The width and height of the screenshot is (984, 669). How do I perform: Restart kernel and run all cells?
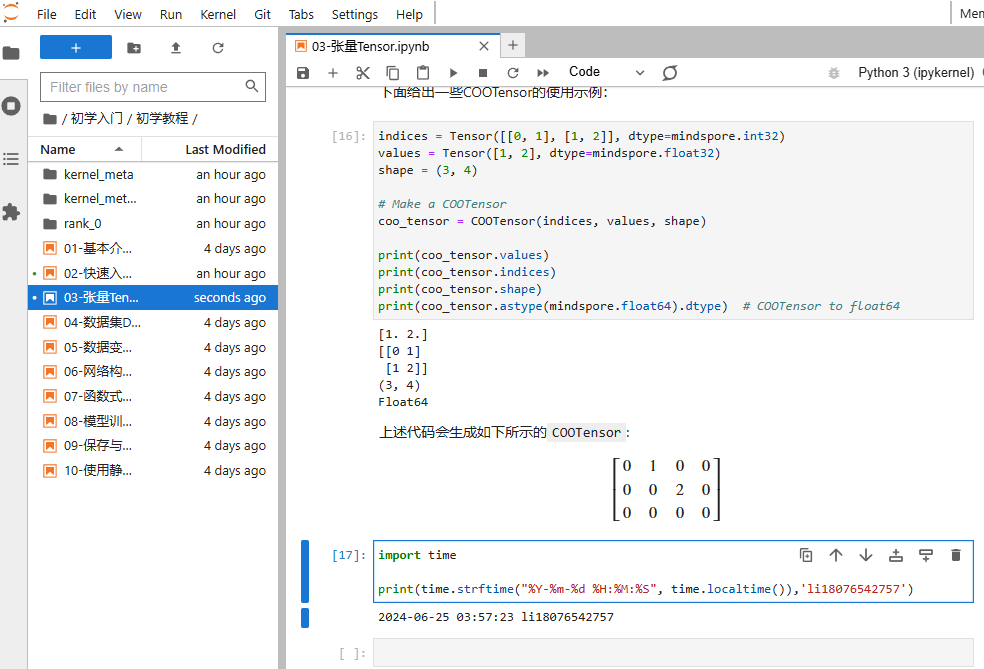543,73
